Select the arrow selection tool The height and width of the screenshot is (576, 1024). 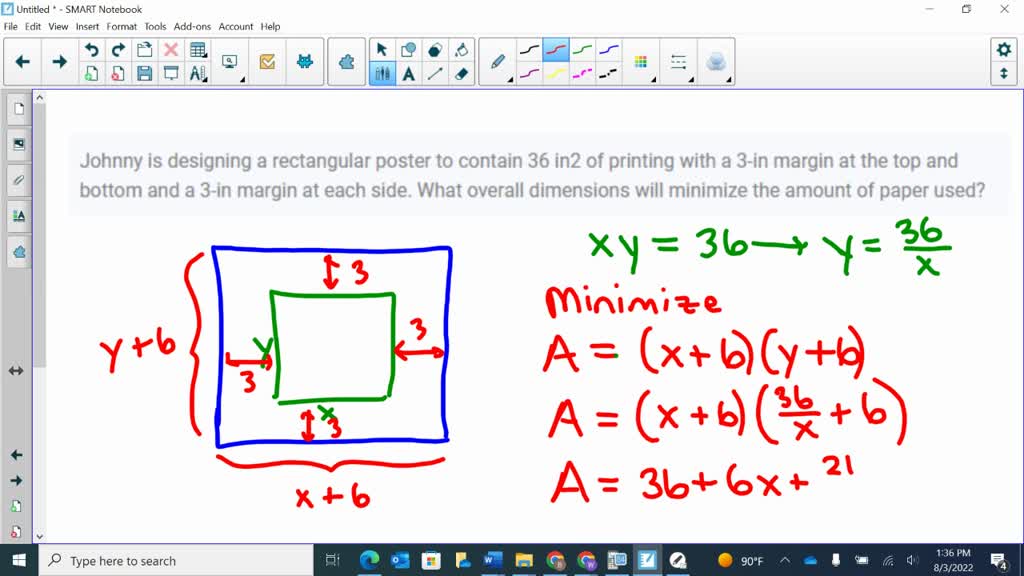point(383,48)
